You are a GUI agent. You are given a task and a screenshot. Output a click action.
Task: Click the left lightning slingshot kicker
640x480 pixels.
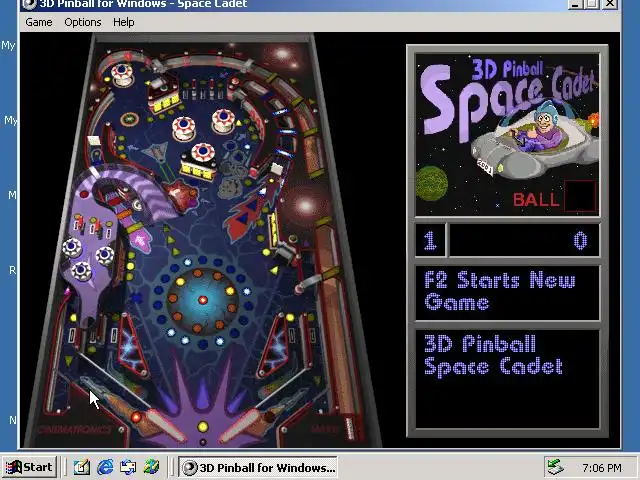133,345
